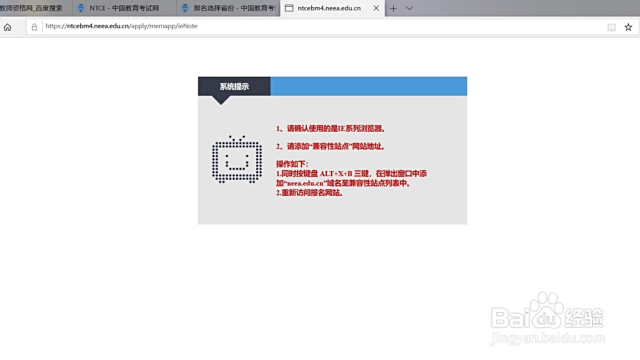Click the NTCE tab favicon
The image size is (640, 360).
point(81,8)
